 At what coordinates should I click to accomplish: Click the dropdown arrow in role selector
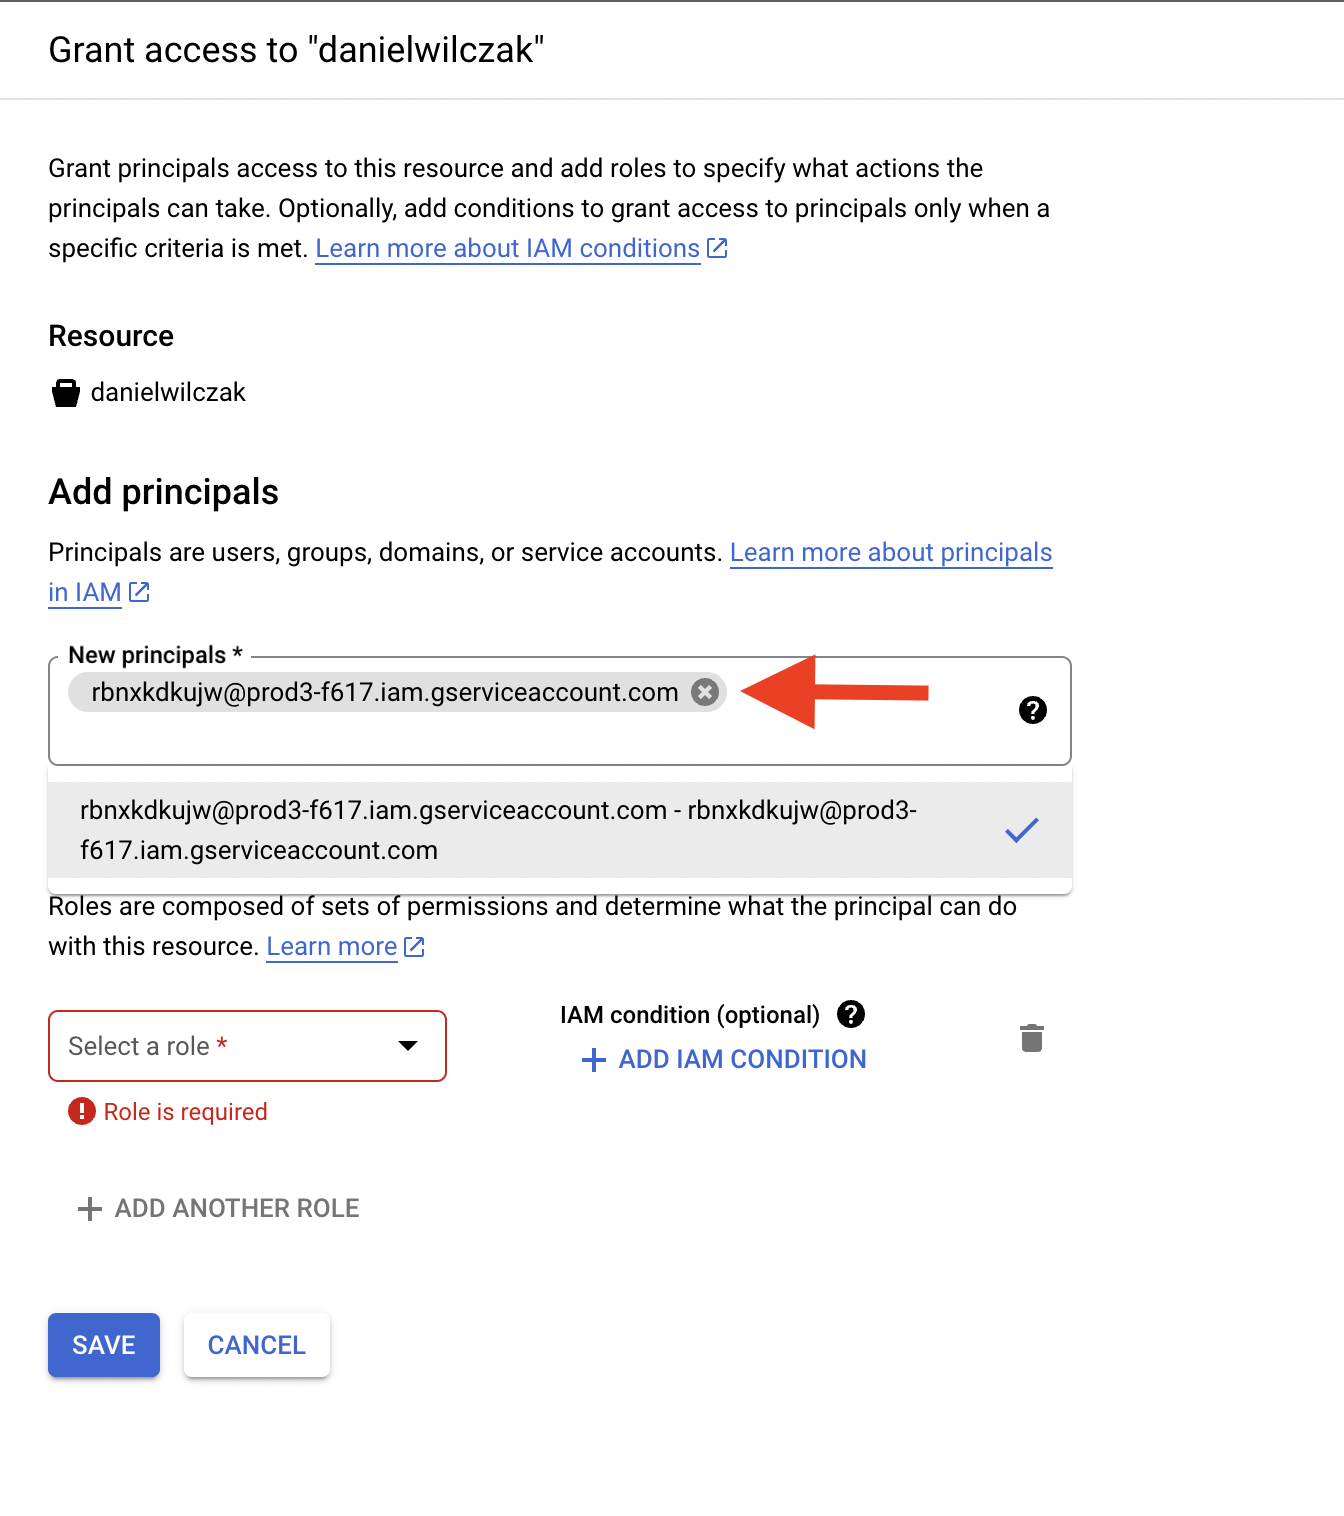coord(408,1046)
